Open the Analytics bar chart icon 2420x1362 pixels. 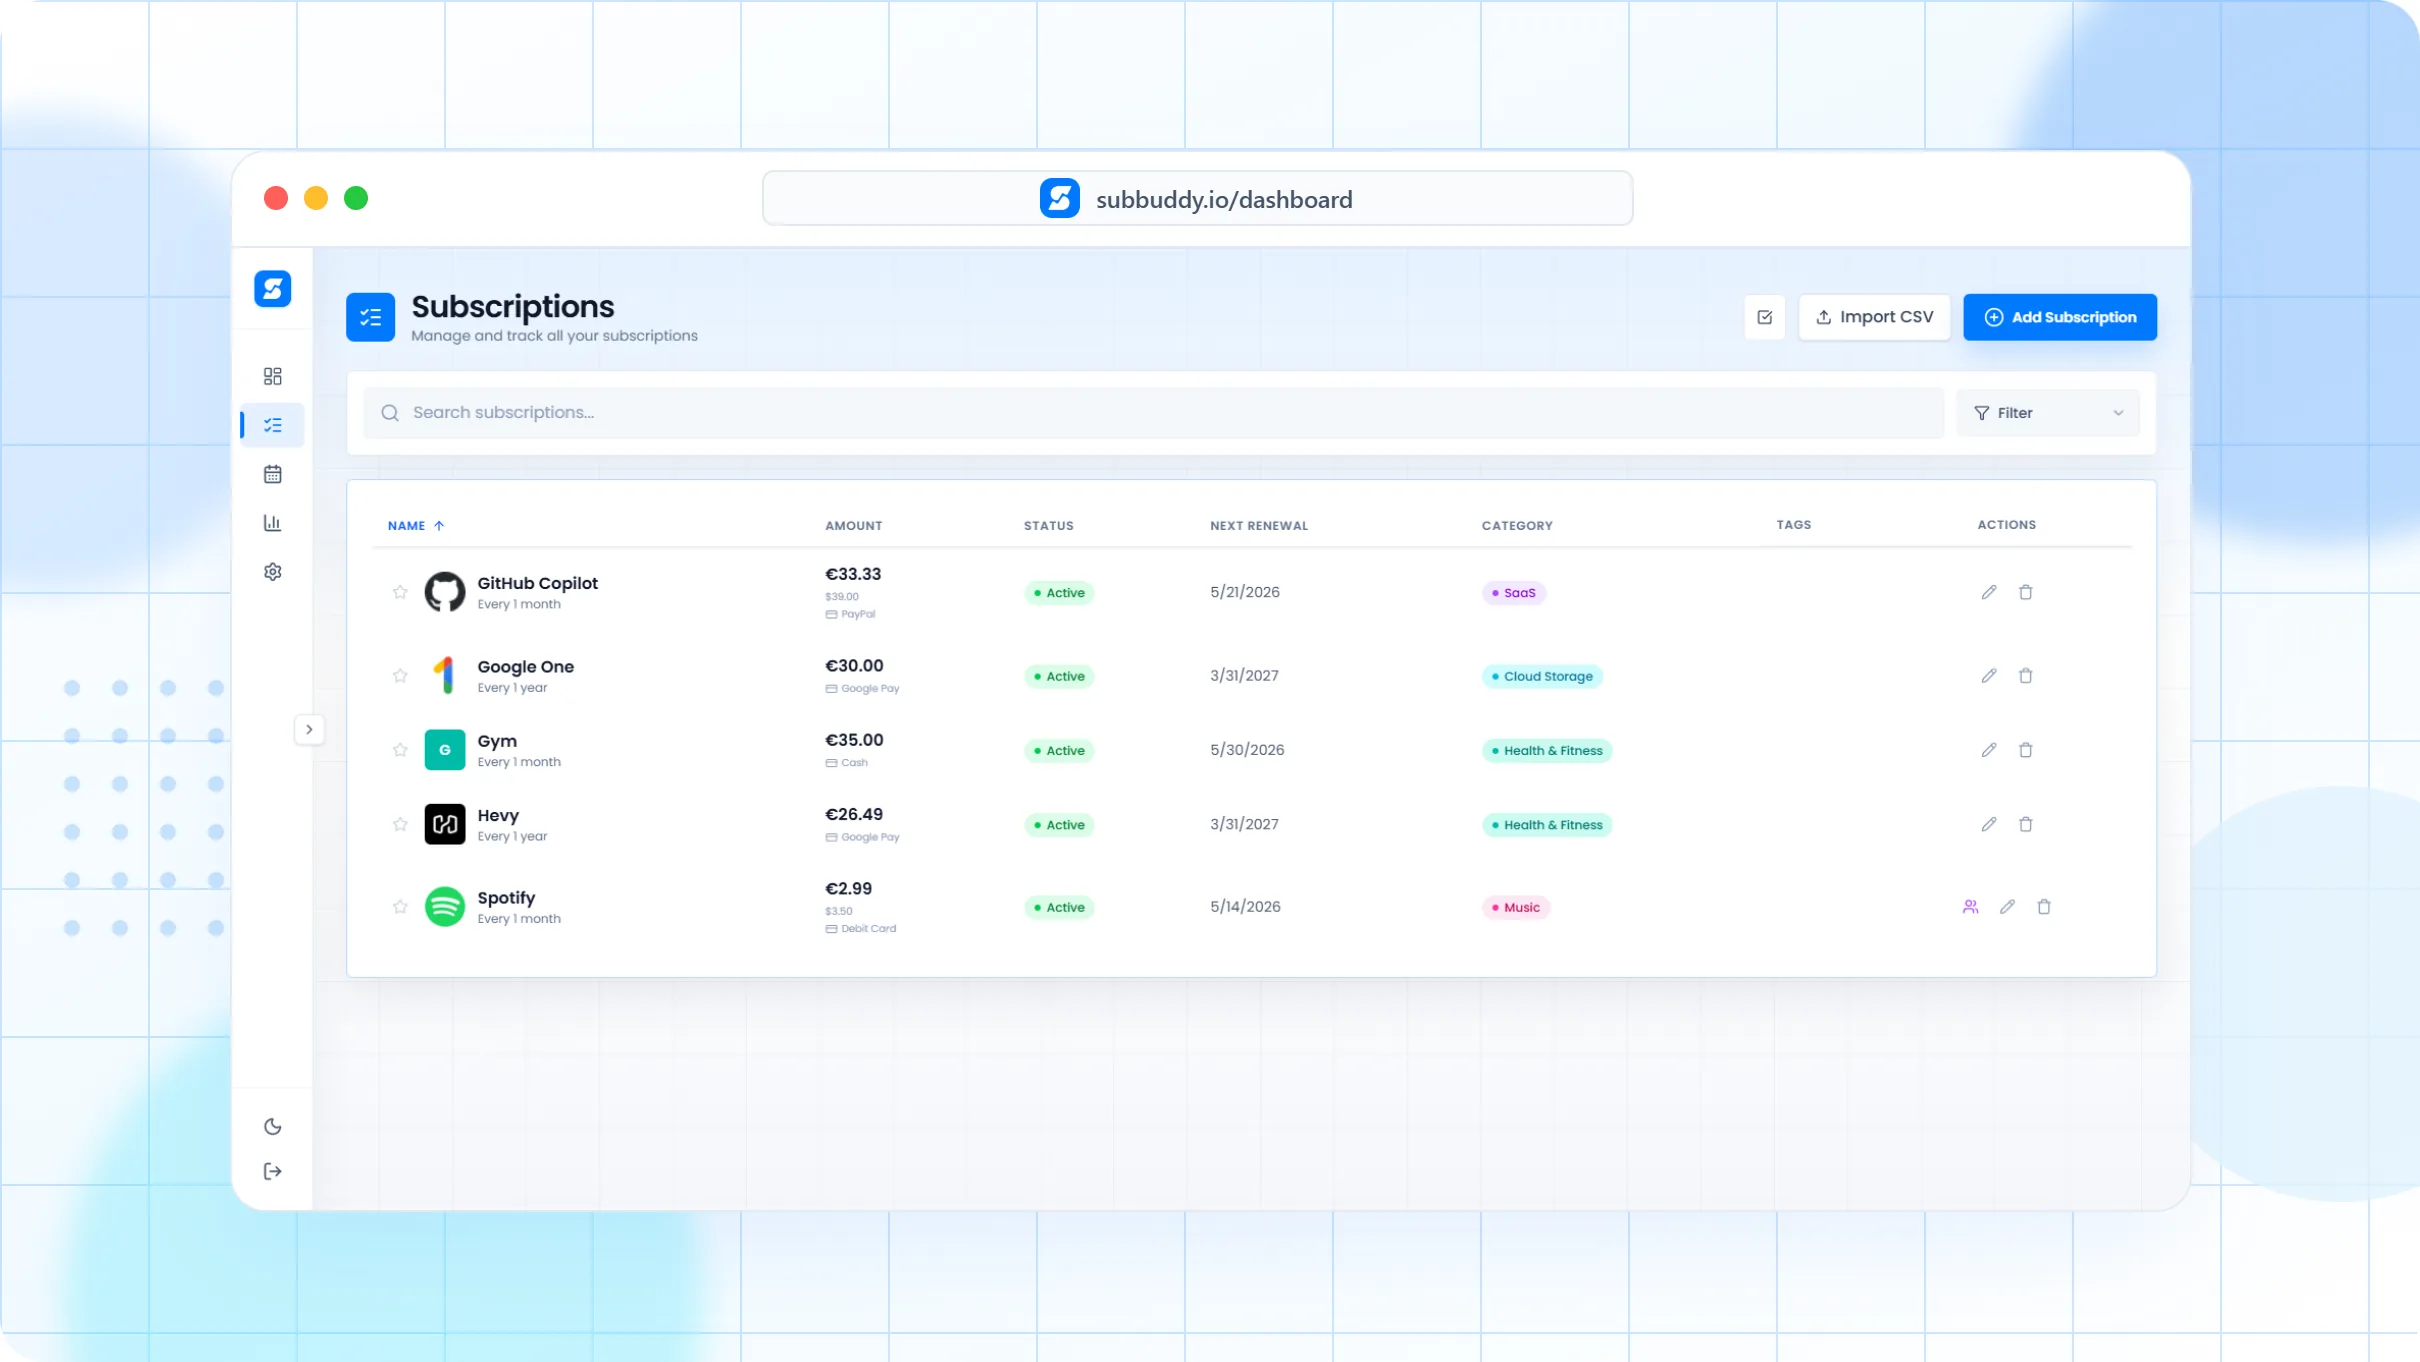pyautogui.click(x=272, y=523)
